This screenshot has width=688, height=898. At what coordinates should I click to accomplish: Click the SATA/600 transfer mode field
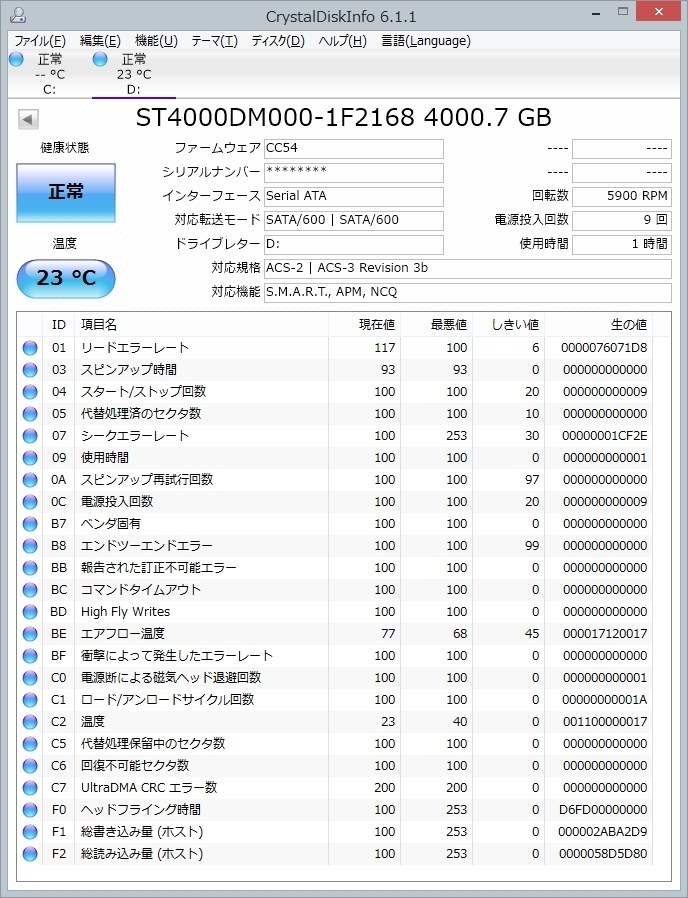353,220
